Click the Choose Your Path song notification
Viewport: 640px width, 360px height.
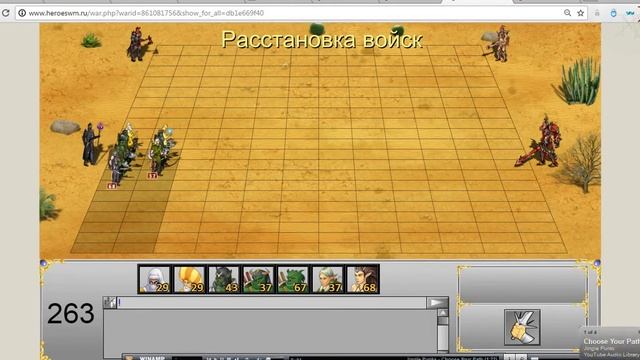[610, 343]
